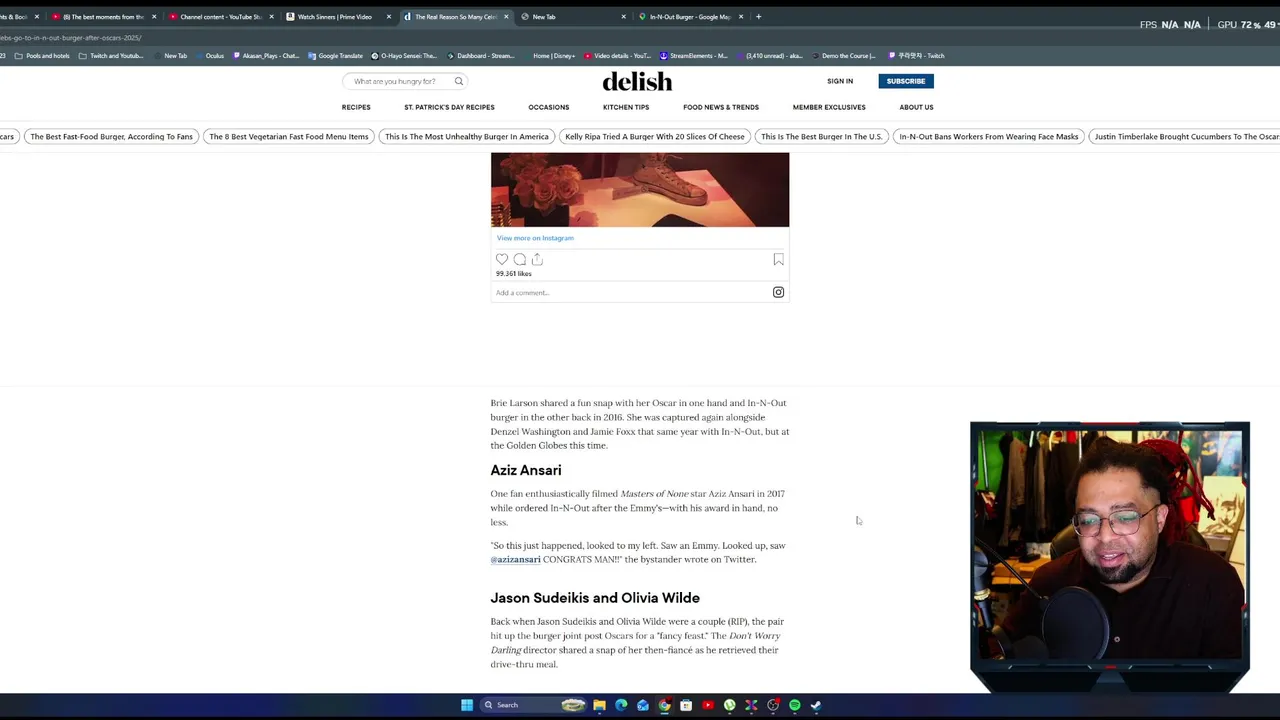Open the KITCHEN TIPS menu
The image size is (1280, 720).
pyautogui.click(x=626, y=107)
